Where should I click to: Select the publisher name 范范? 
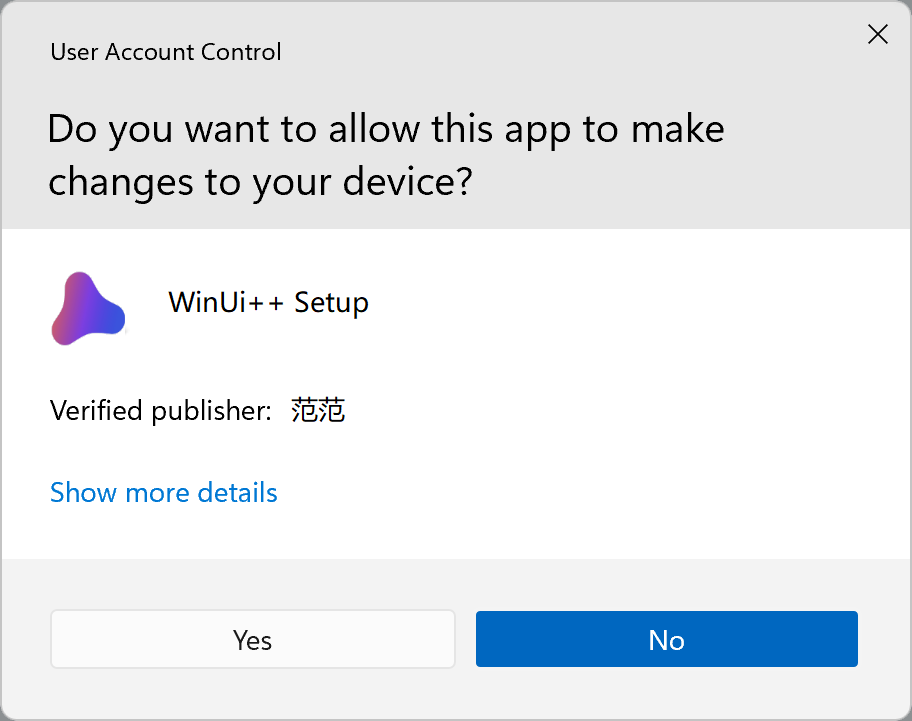[x=318, y=410]
